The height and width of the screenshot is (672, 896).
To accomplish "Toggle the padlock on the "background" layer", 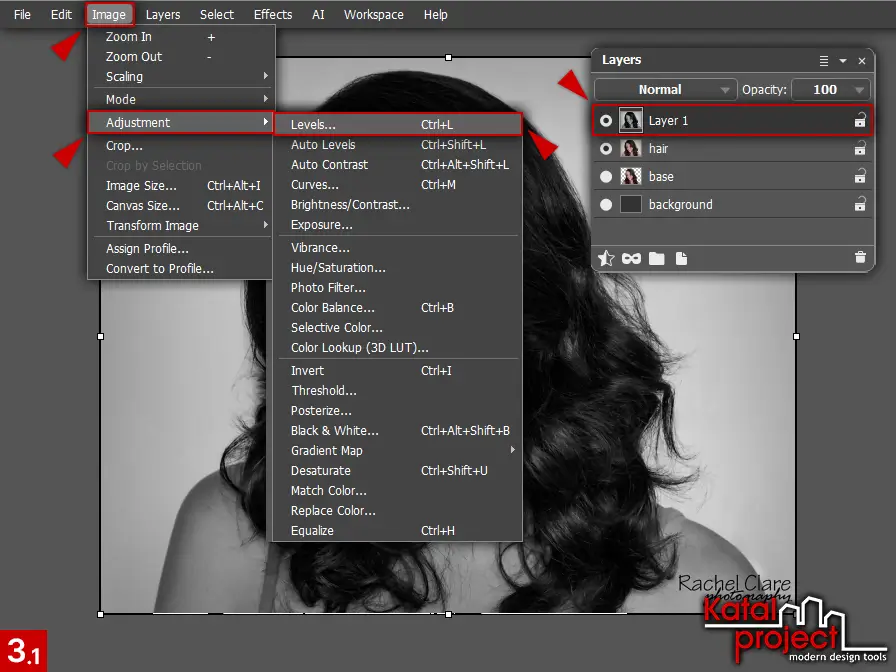I will [x=860, y=204].
